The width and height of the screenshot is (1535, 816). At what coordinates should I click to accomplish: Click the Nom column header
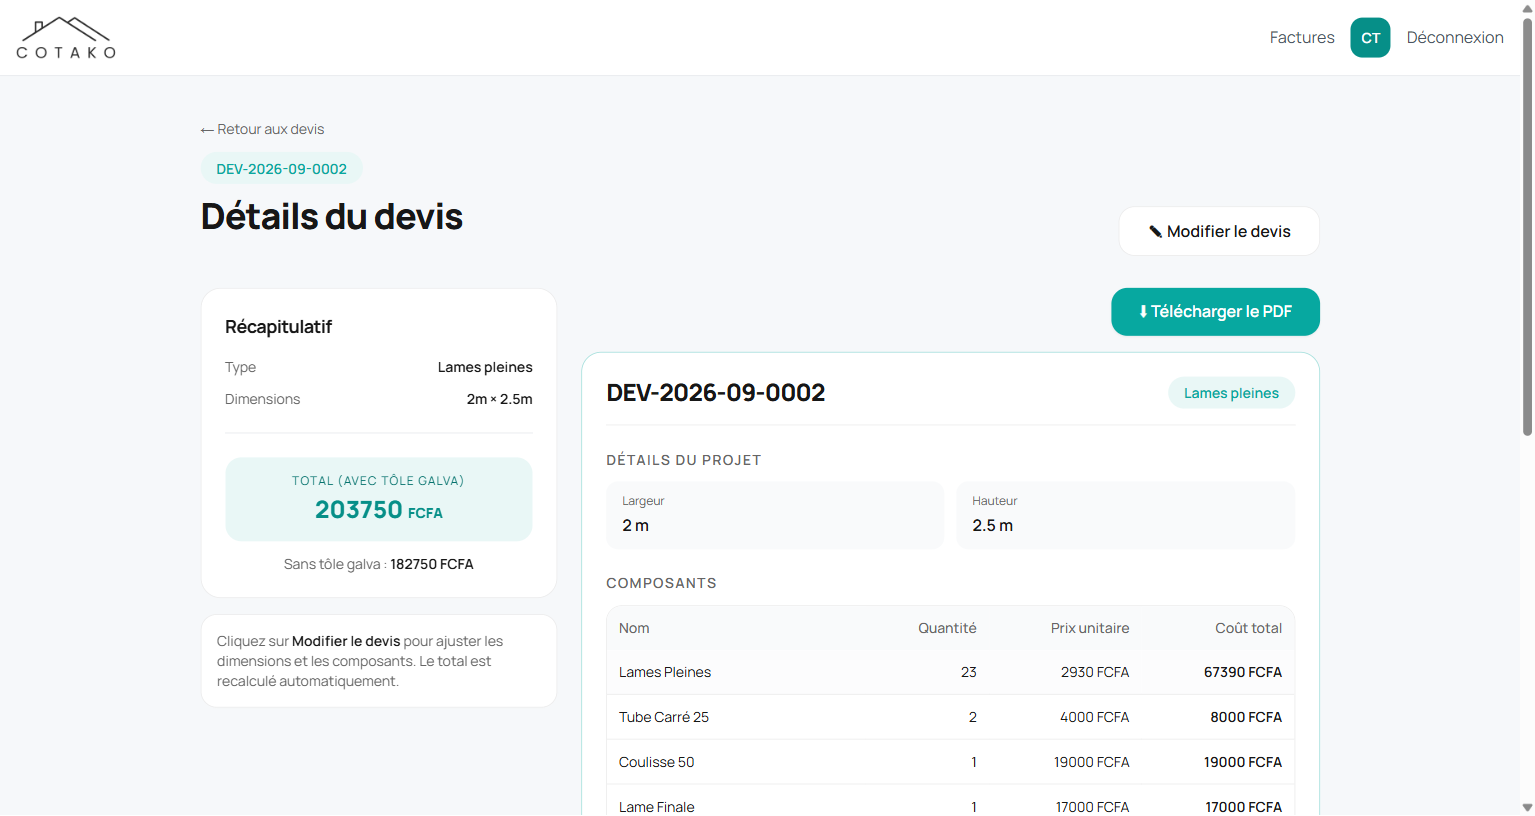coord(634,628)
